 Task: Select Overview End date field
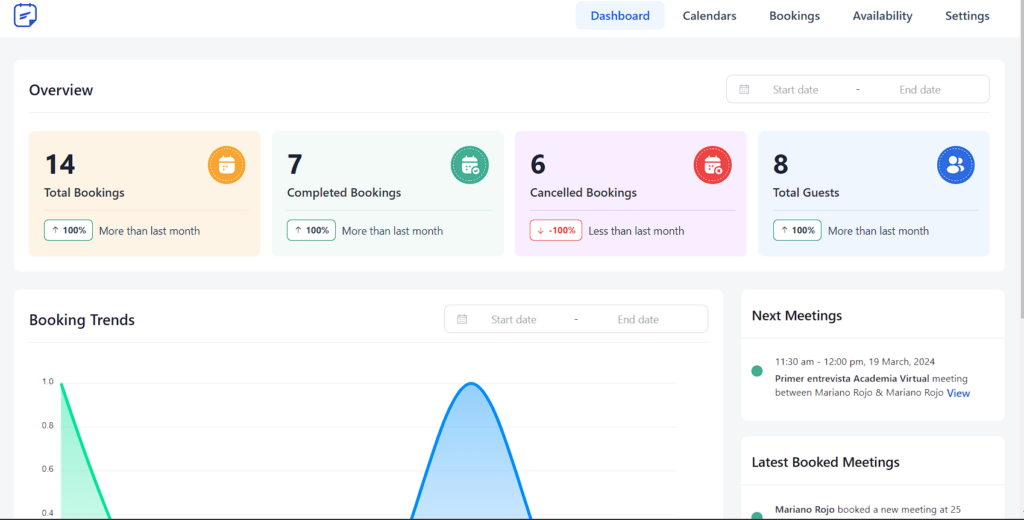(x=920, y=89)
